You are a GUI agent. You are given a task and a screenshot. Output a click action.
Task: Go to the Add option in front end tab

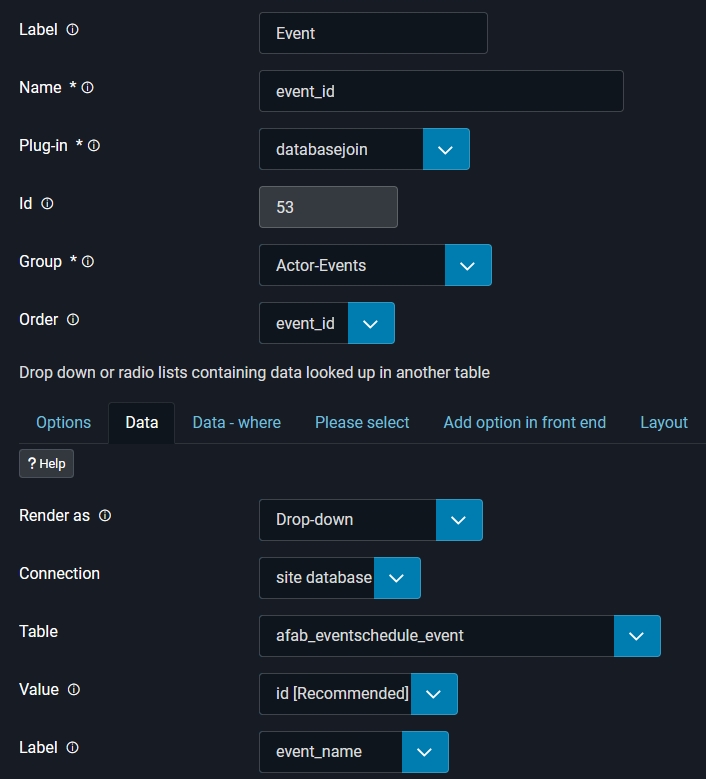point(524,422)
